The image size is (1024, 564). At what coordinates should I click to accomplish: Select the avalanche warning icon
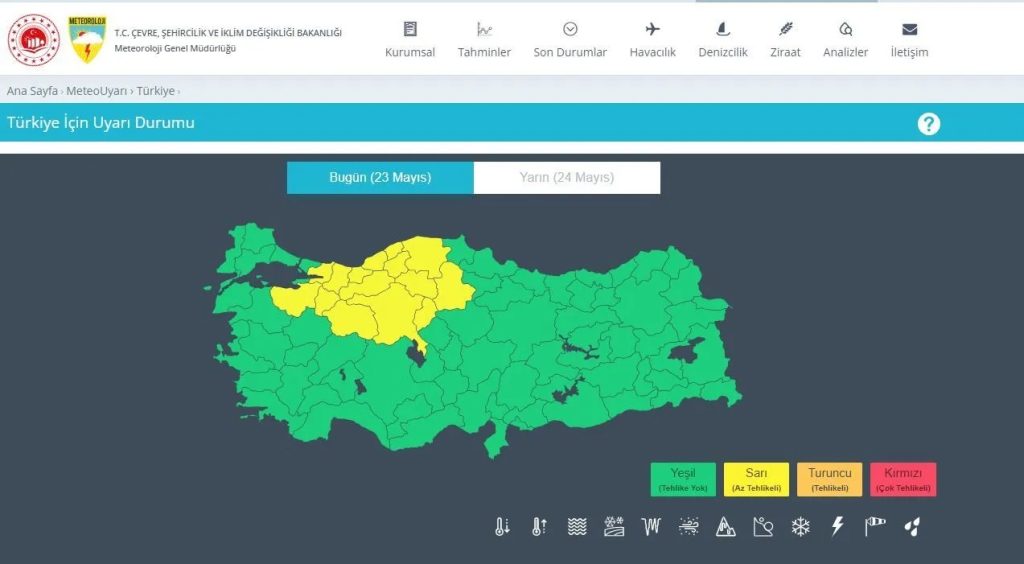(x=763, y=526)
